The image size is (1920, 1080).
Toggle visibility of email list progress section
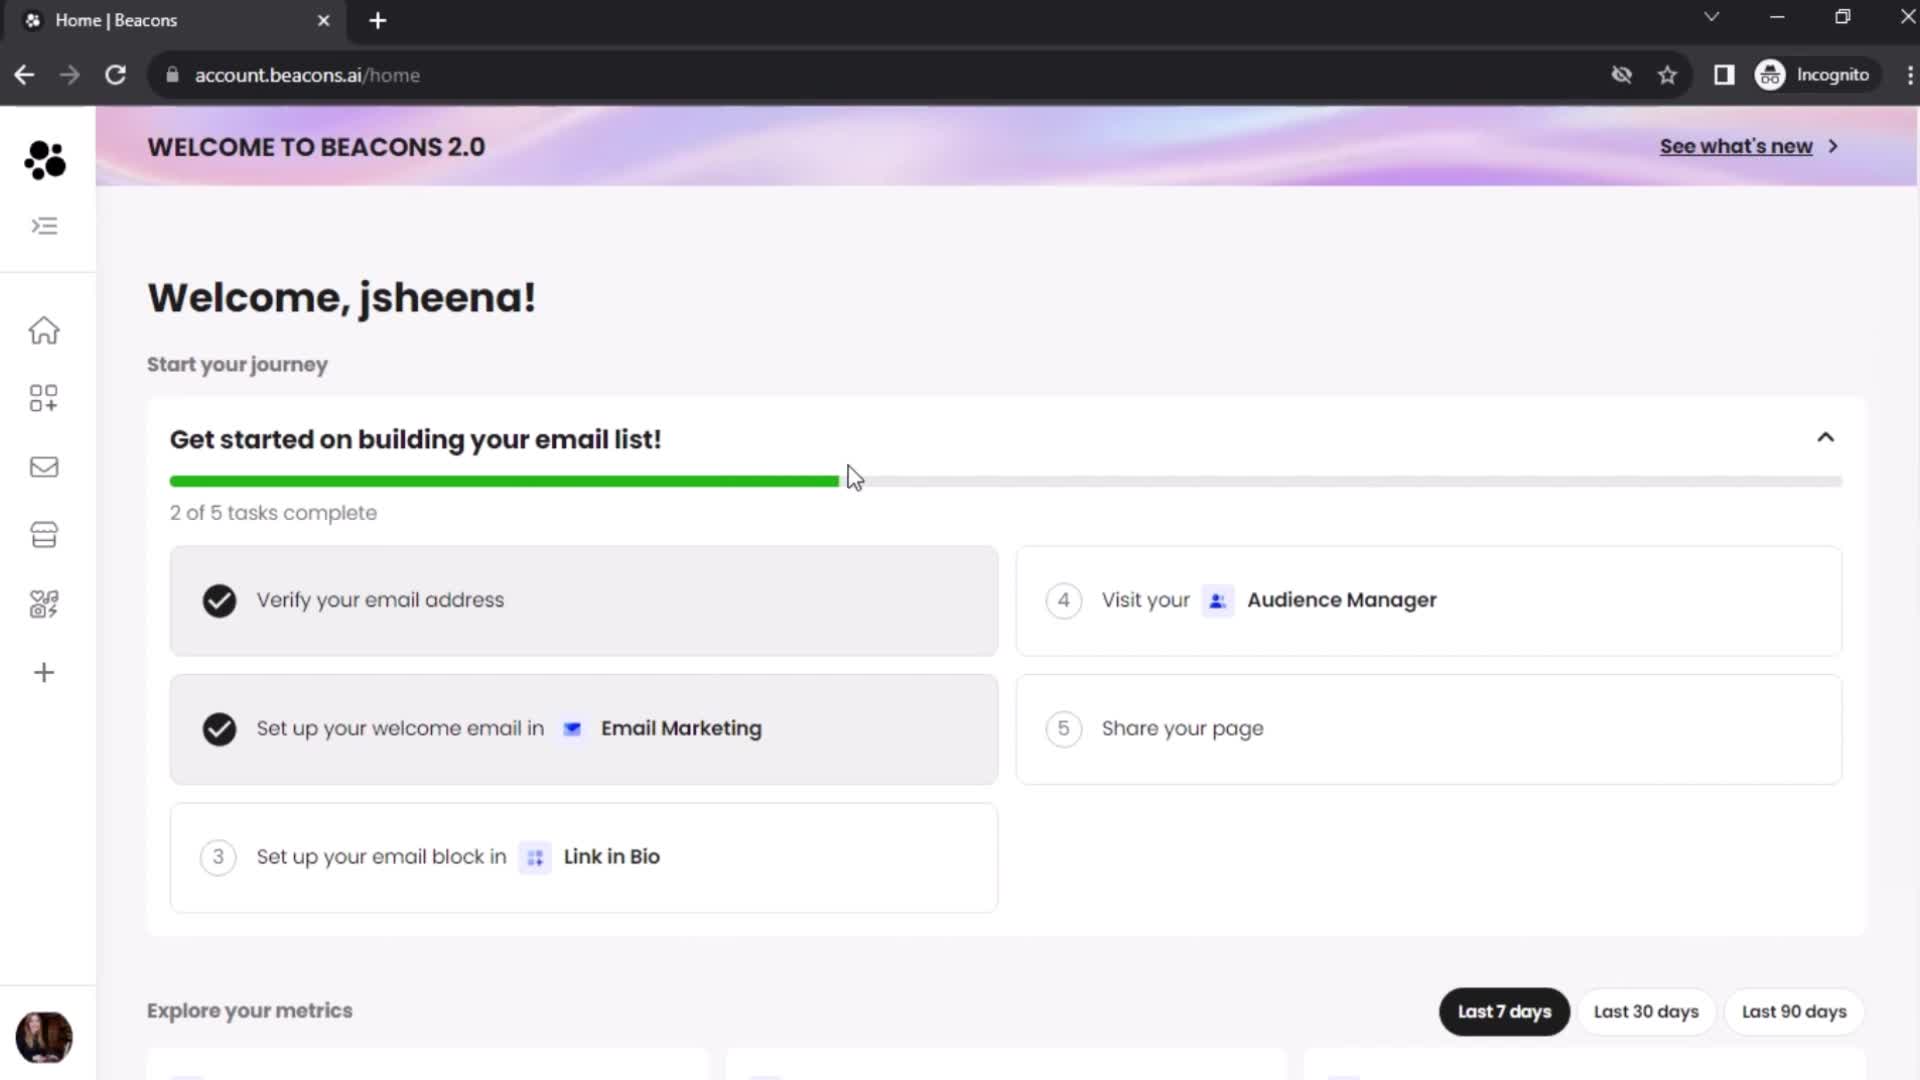[1825, 436]
